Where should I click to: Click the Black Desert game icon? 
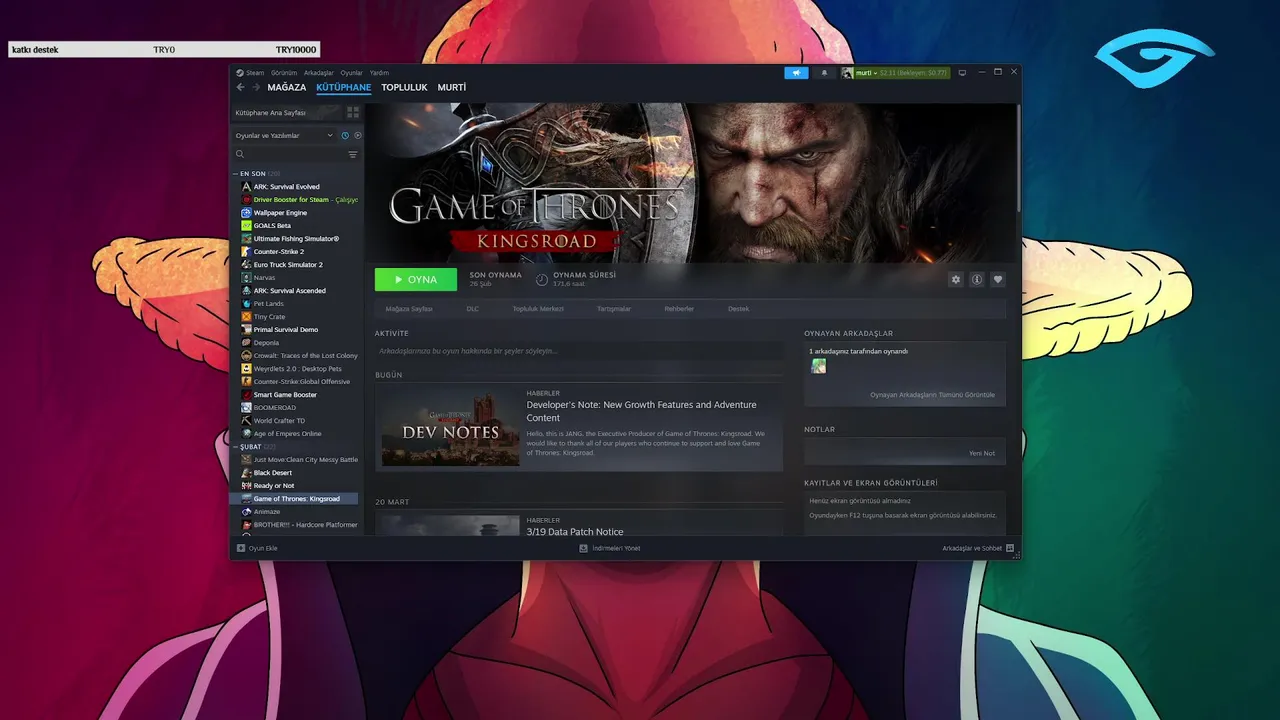click(x=246, y=473)
